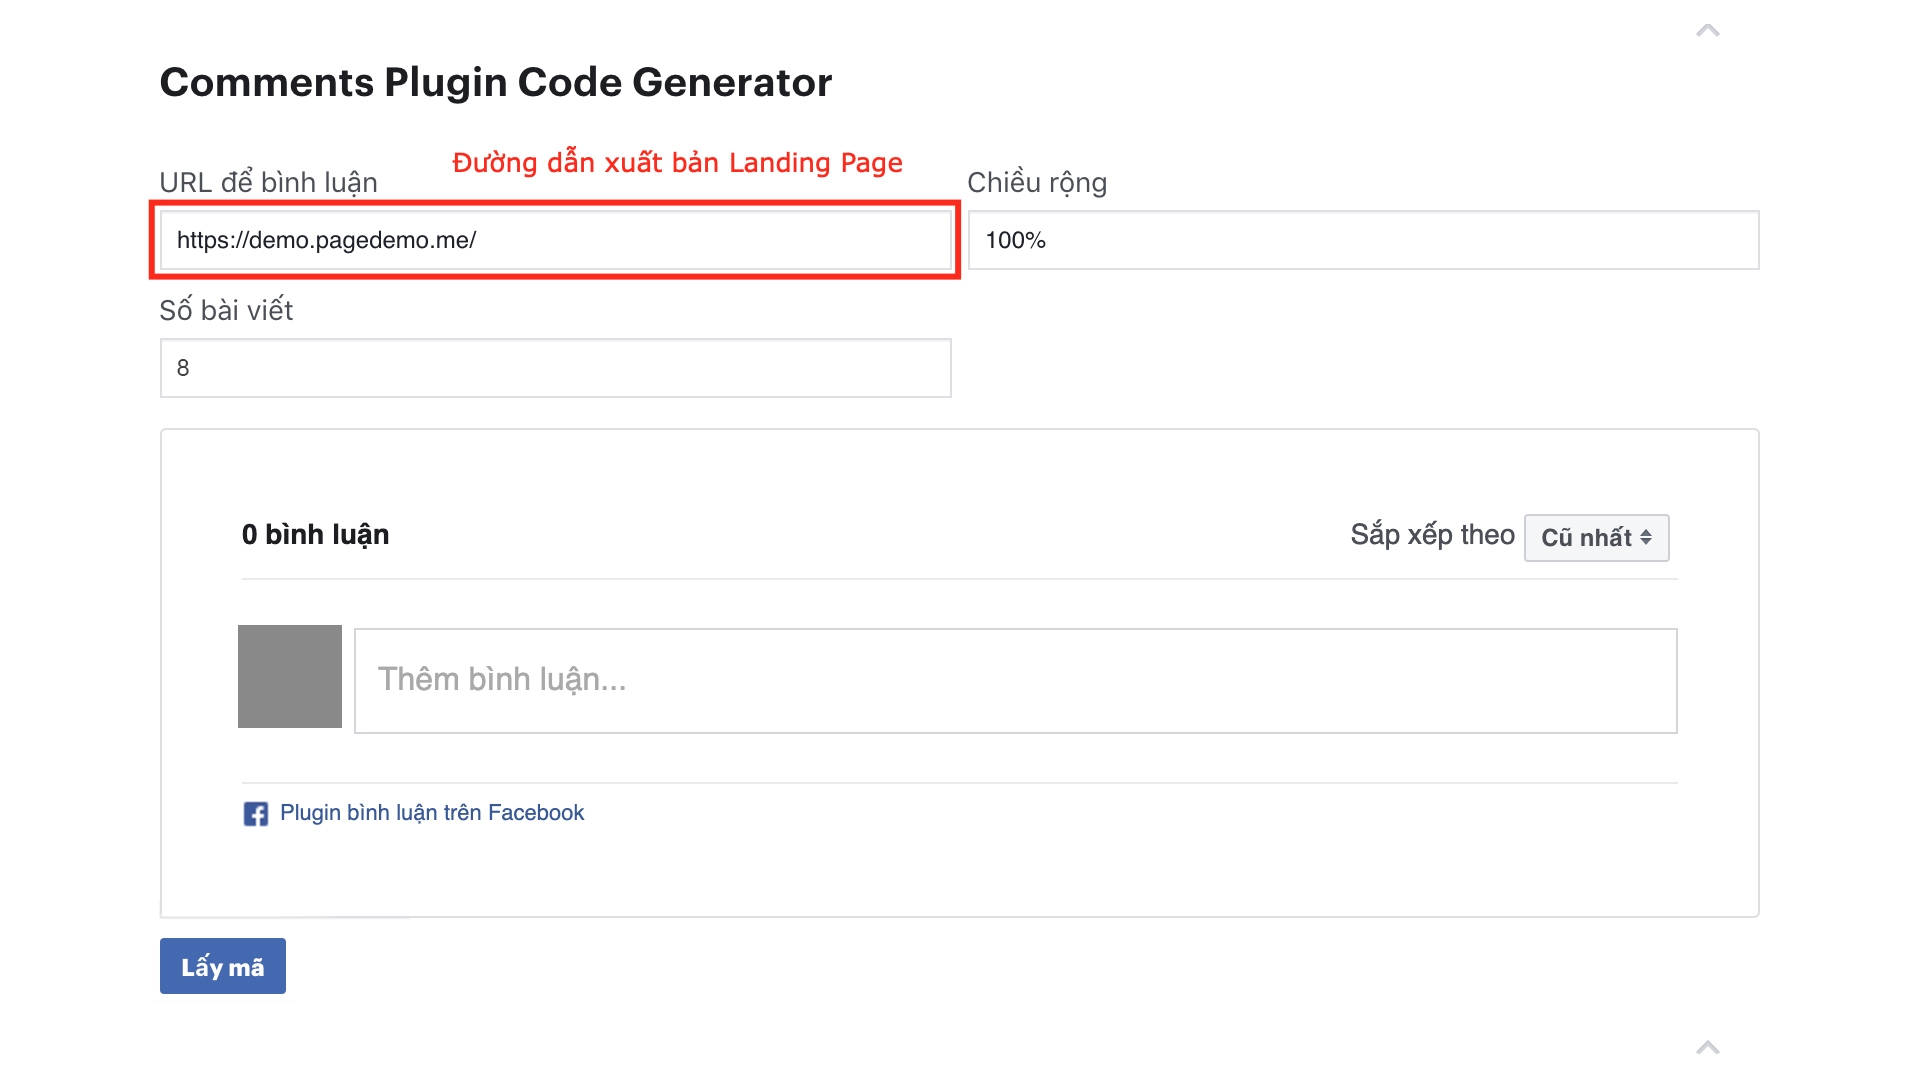Click the 0 bình luận count text
1920x1080 pixels.
315,535
